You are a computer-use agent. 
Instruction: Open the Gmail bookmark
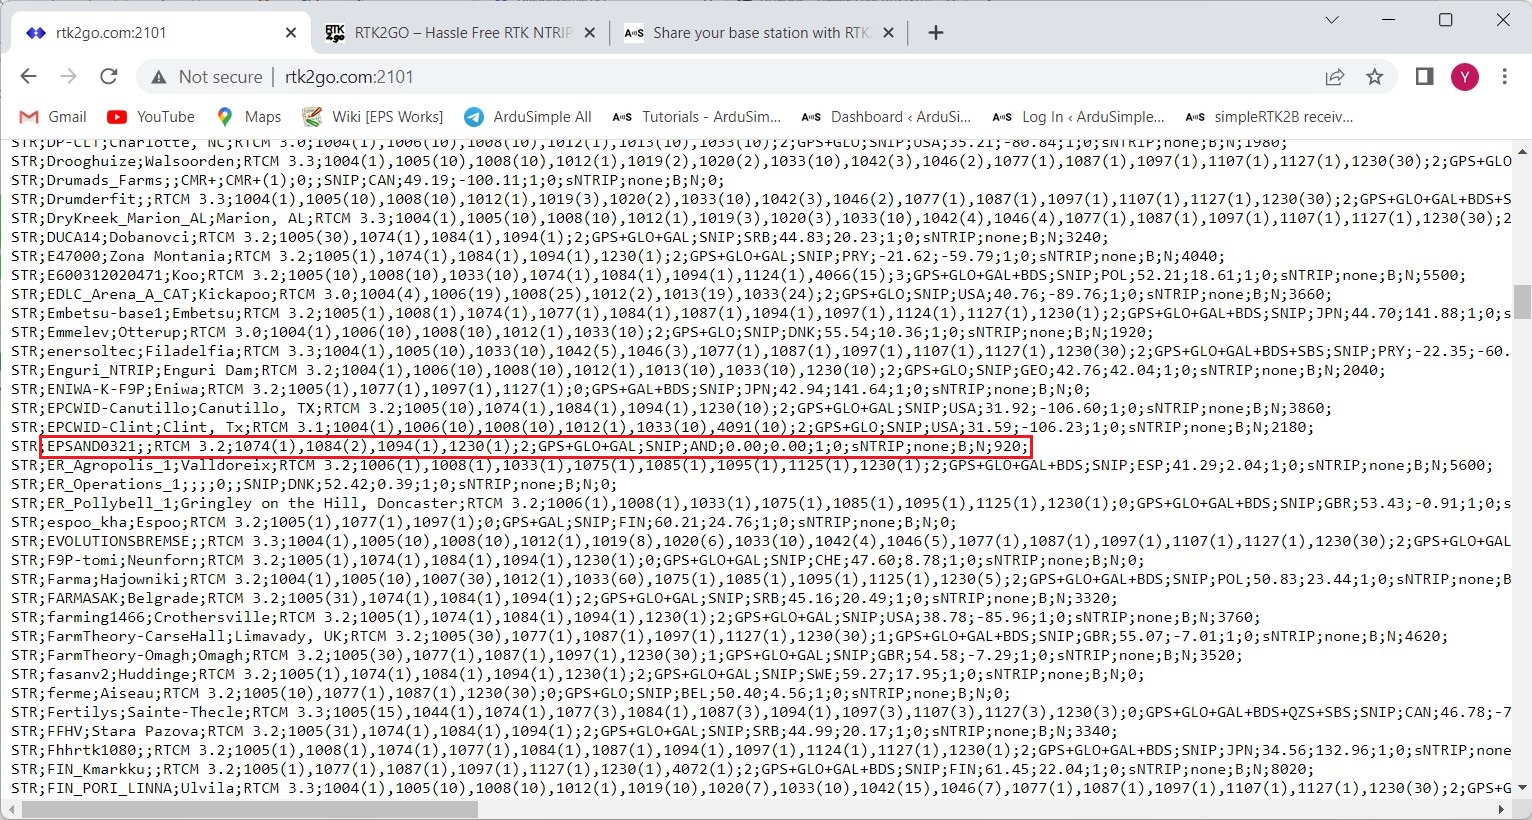pyautogui.click(x=54, y=117)
